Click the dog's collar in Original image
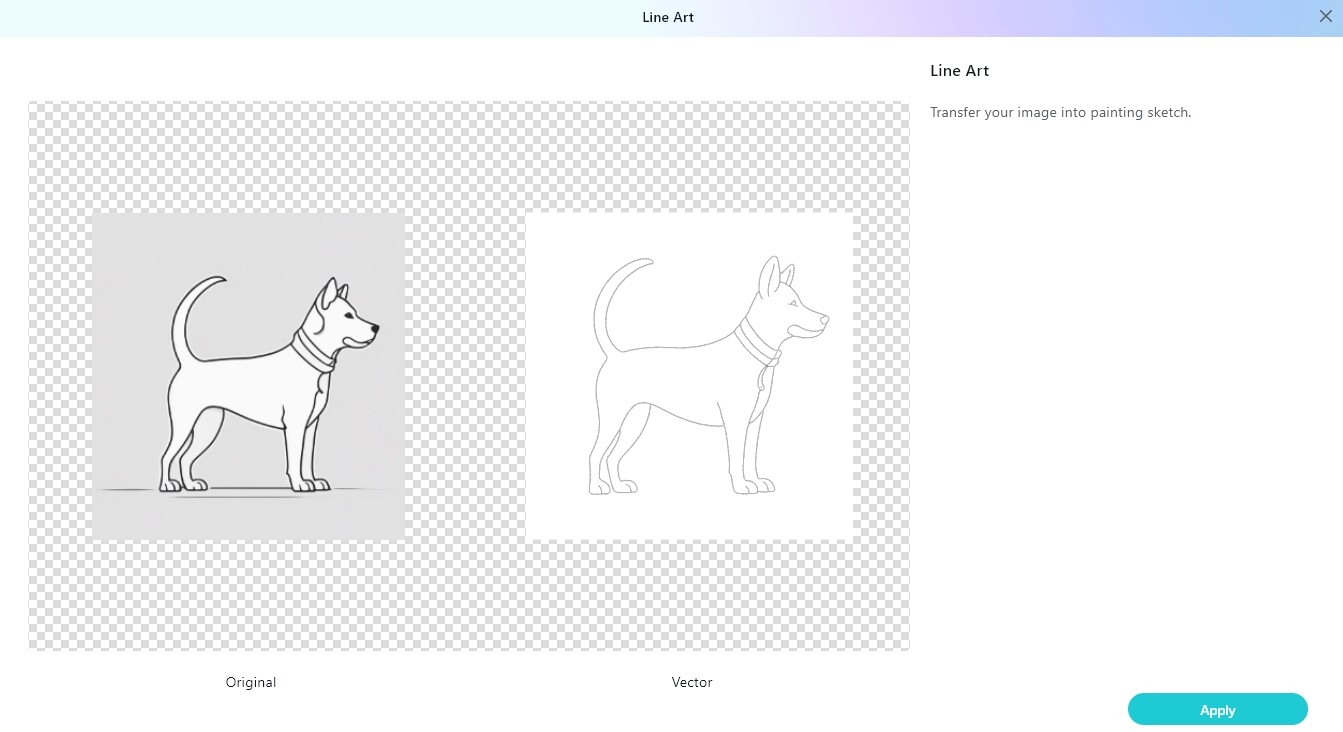The height and width of the screenshot is (732, 1343). click(313, 351)
